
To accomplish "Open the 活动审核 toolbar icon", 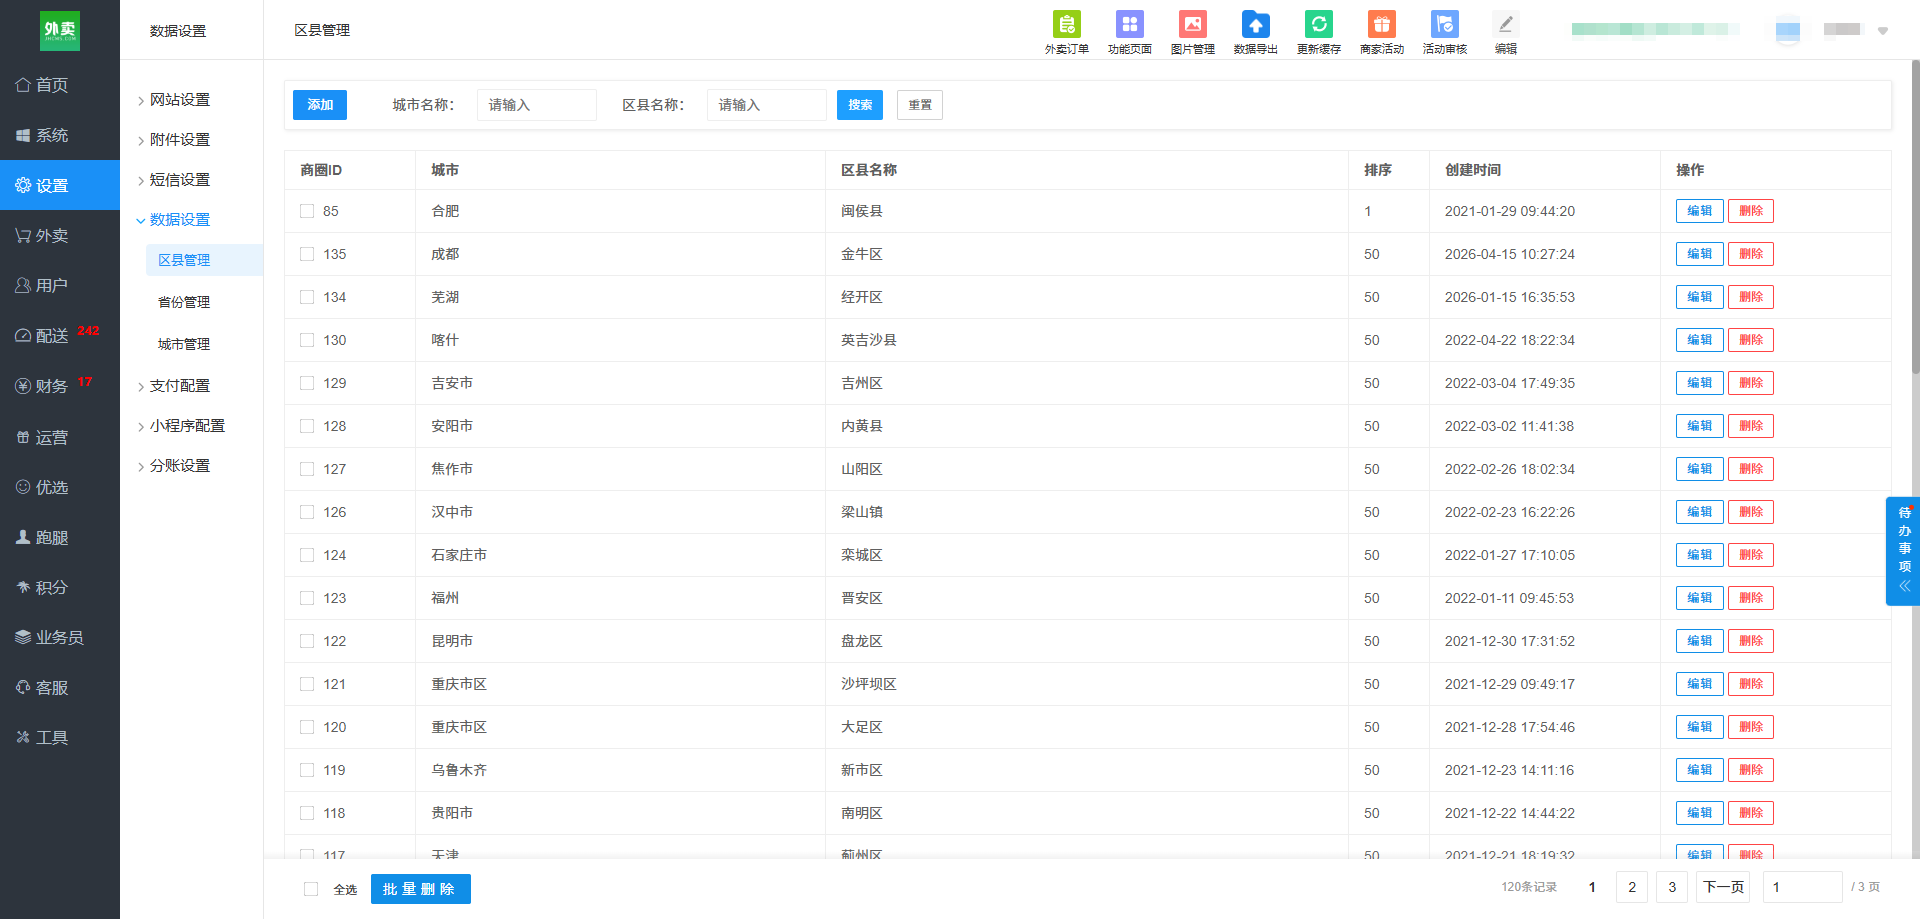I will [x=1444, y=33].
